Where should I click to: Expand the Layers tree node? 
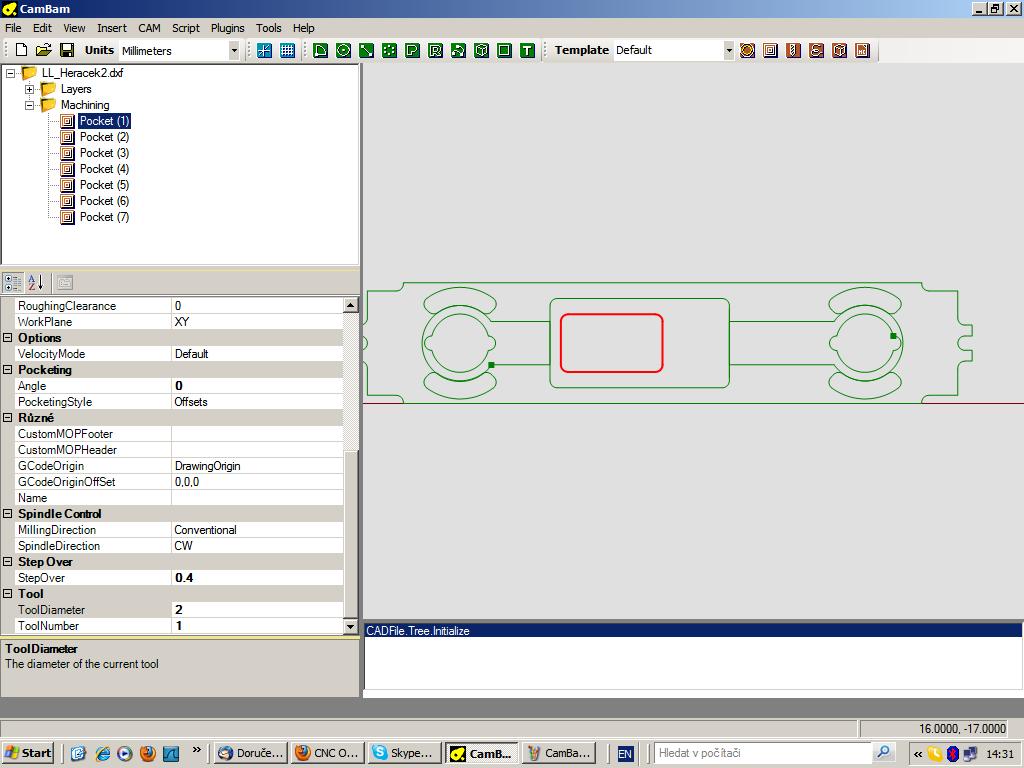pos(30,89)
